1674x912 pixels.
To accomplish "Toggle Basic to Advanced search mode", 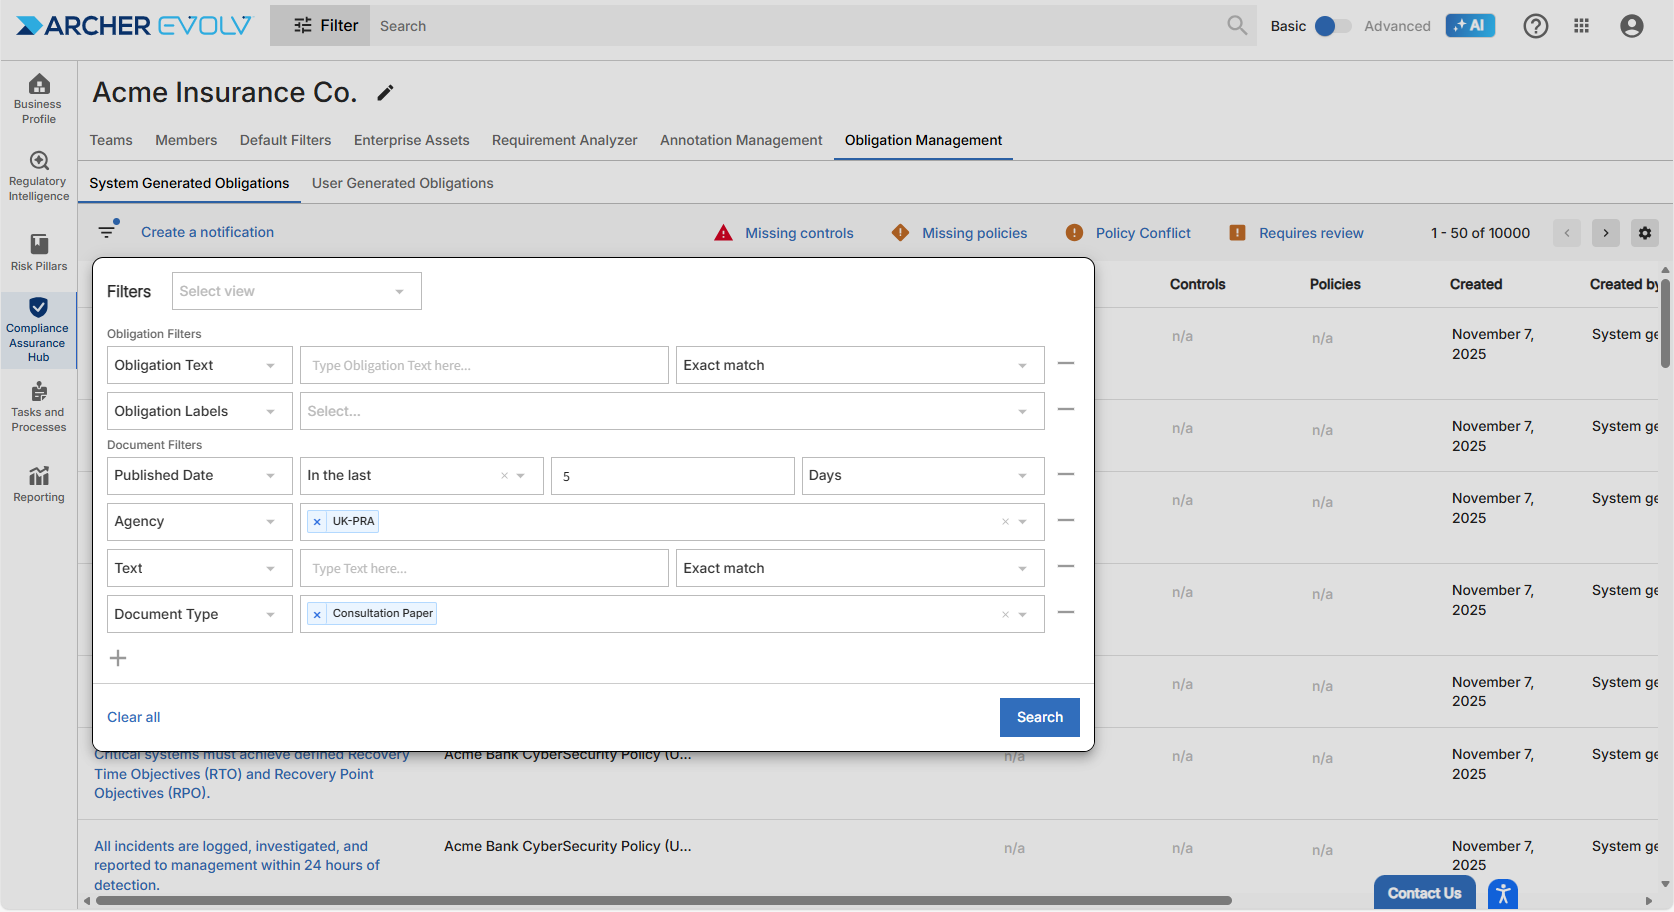I will (x=1331, y=26).
